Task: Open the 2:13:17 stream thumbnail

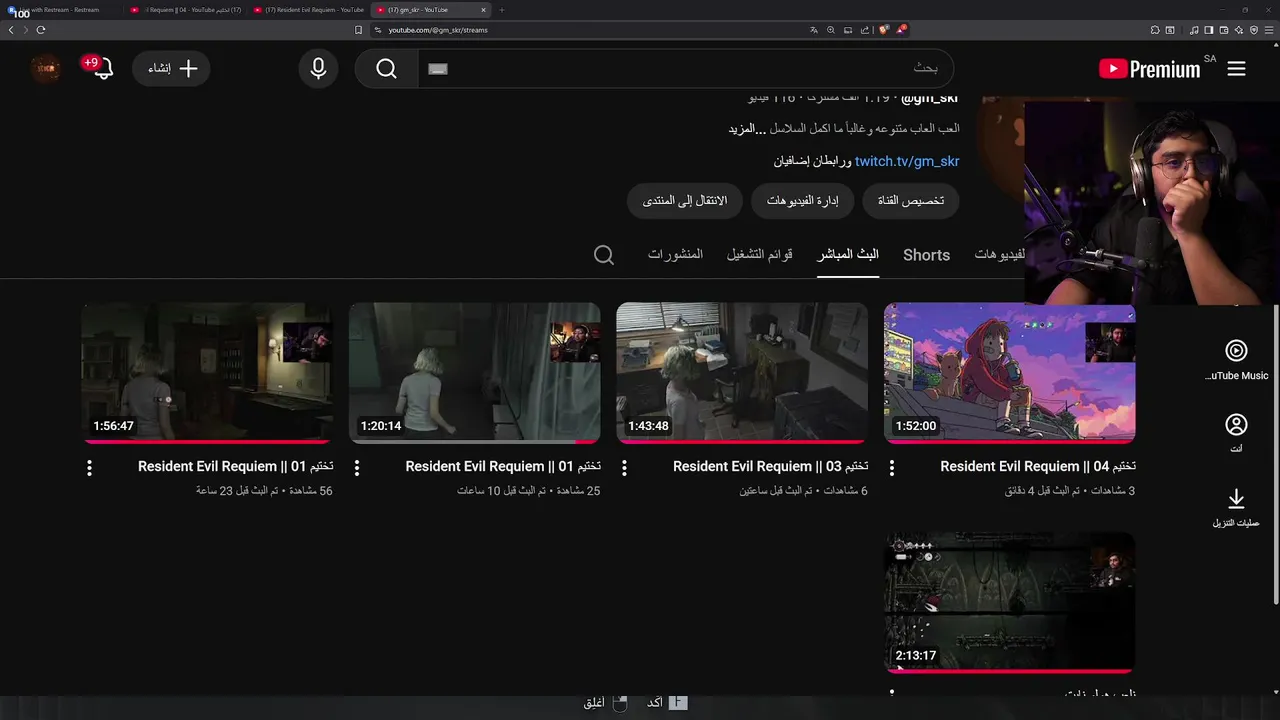Action: pyautogui.click(x=1010, y=603)
